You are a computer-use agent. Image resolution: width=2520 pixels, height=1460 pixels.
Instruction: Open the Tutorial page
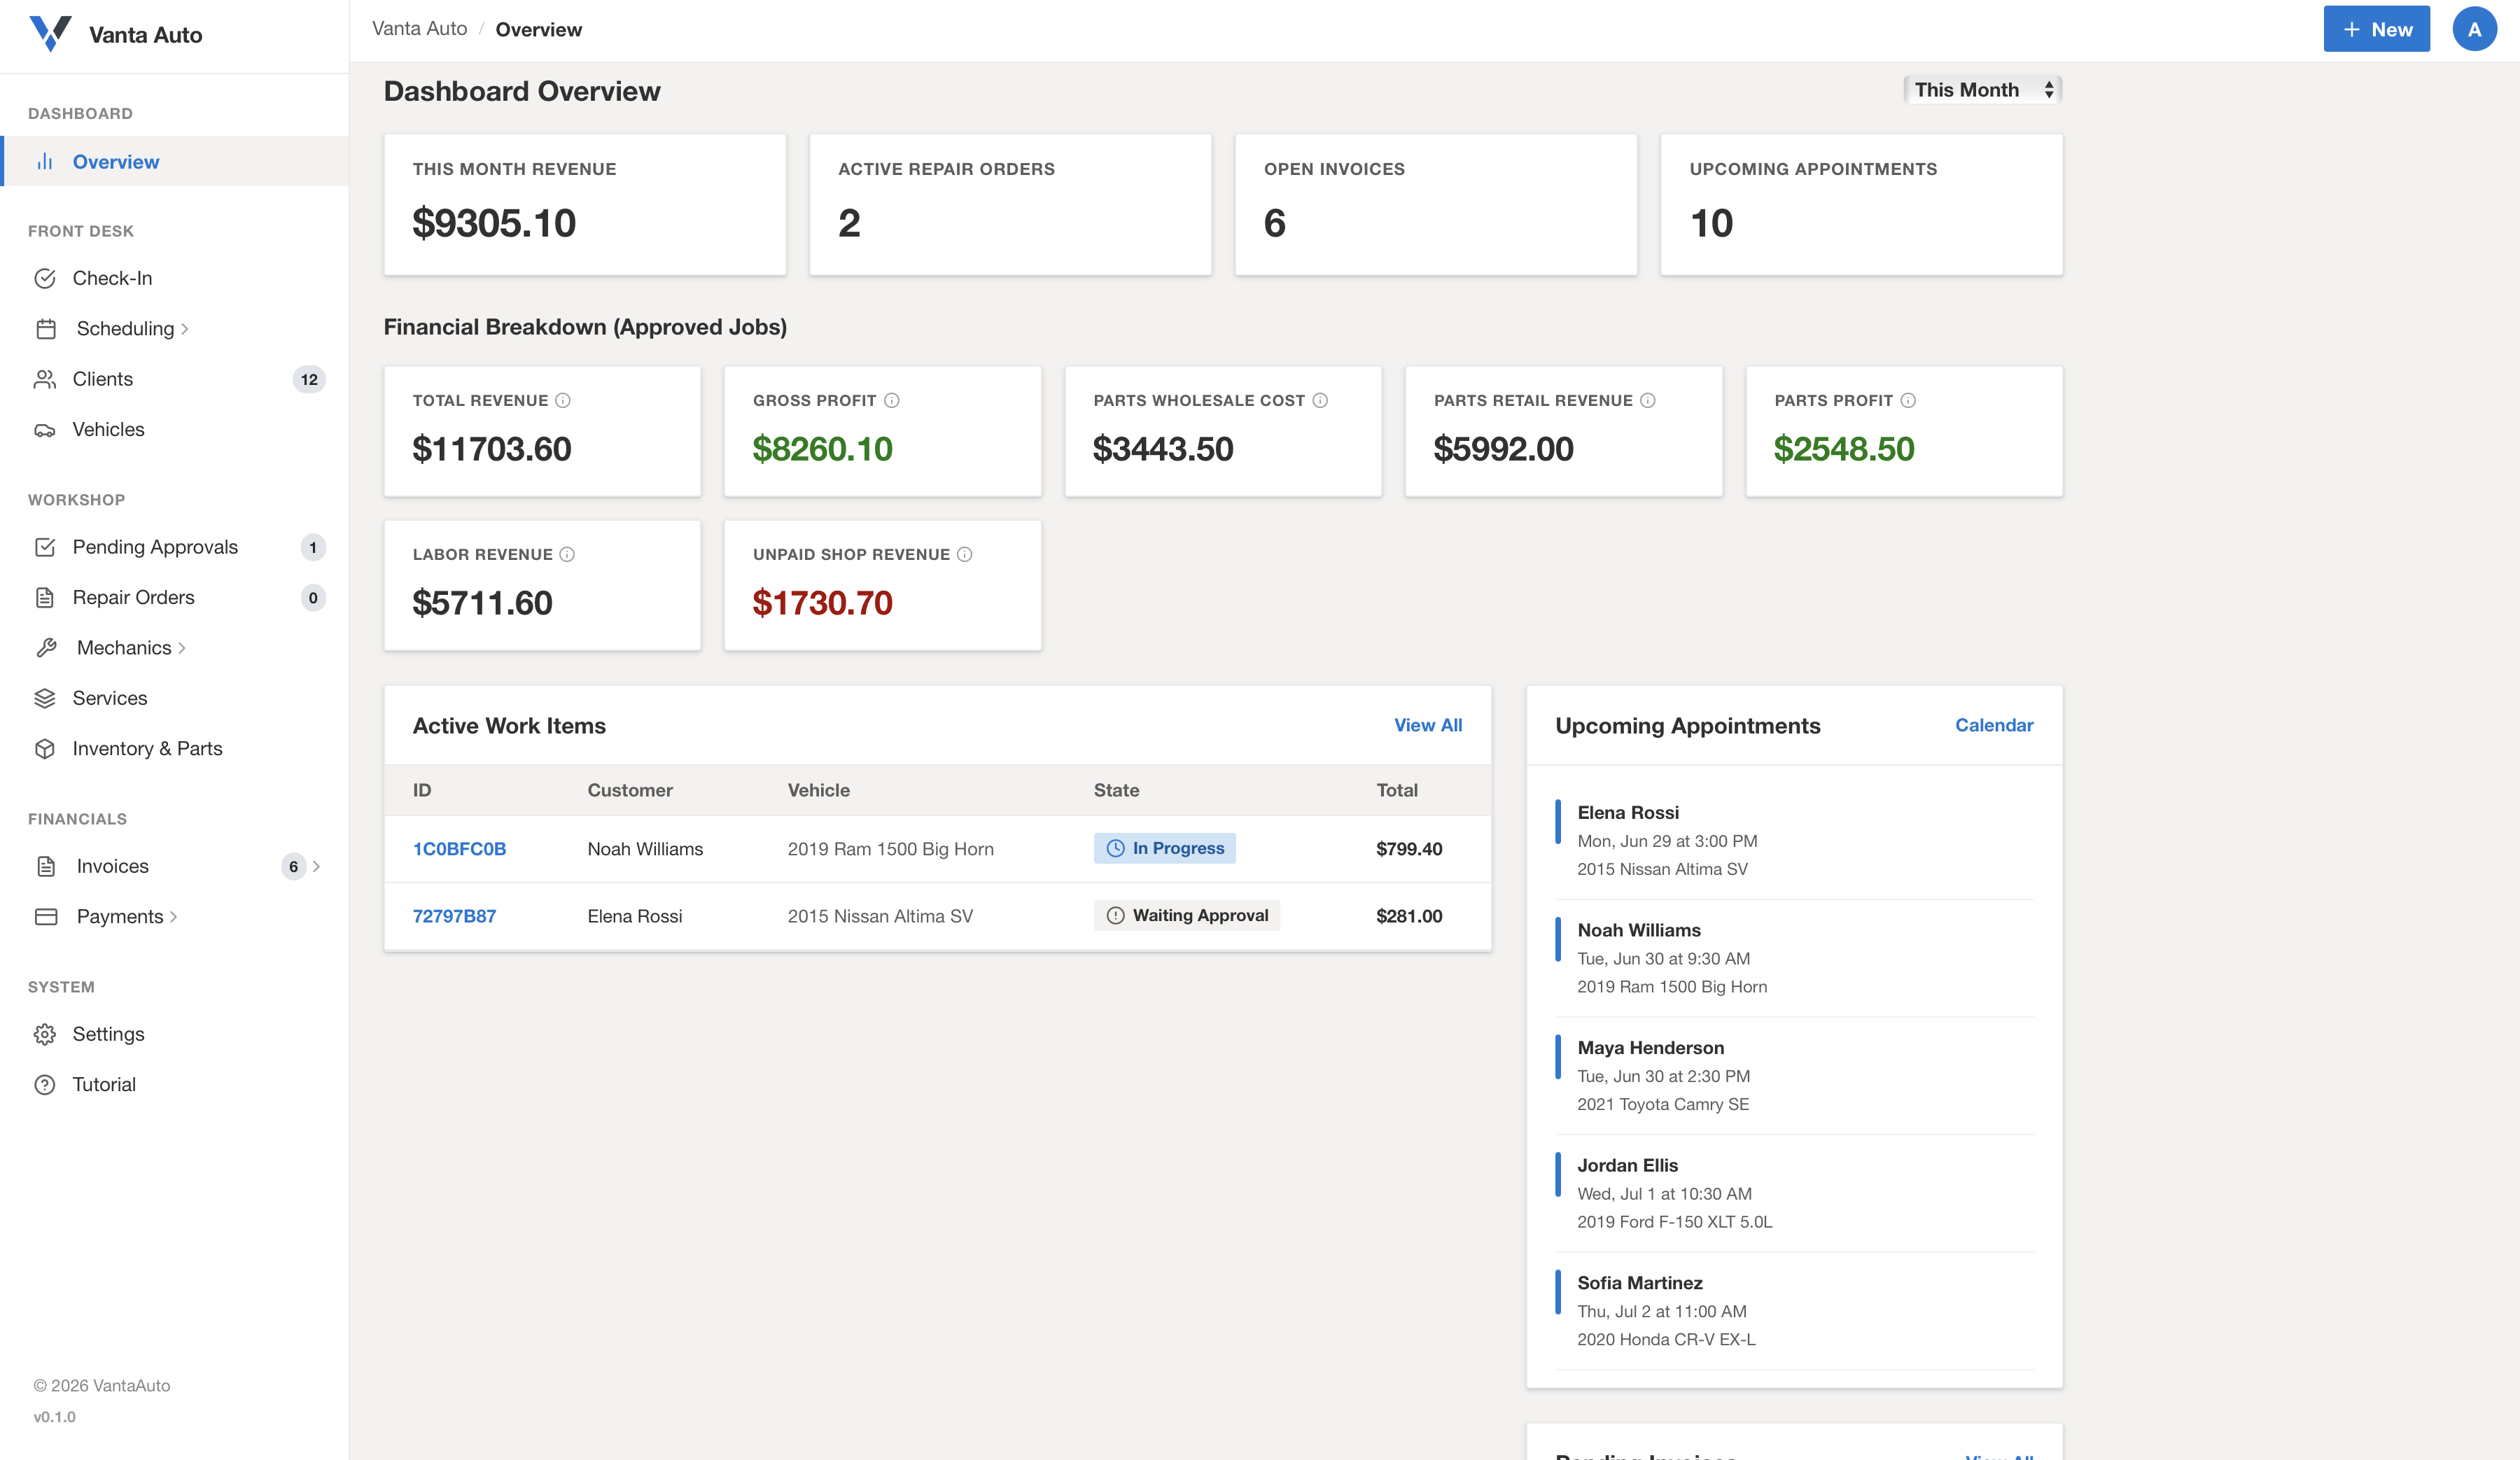point(175,1085)
